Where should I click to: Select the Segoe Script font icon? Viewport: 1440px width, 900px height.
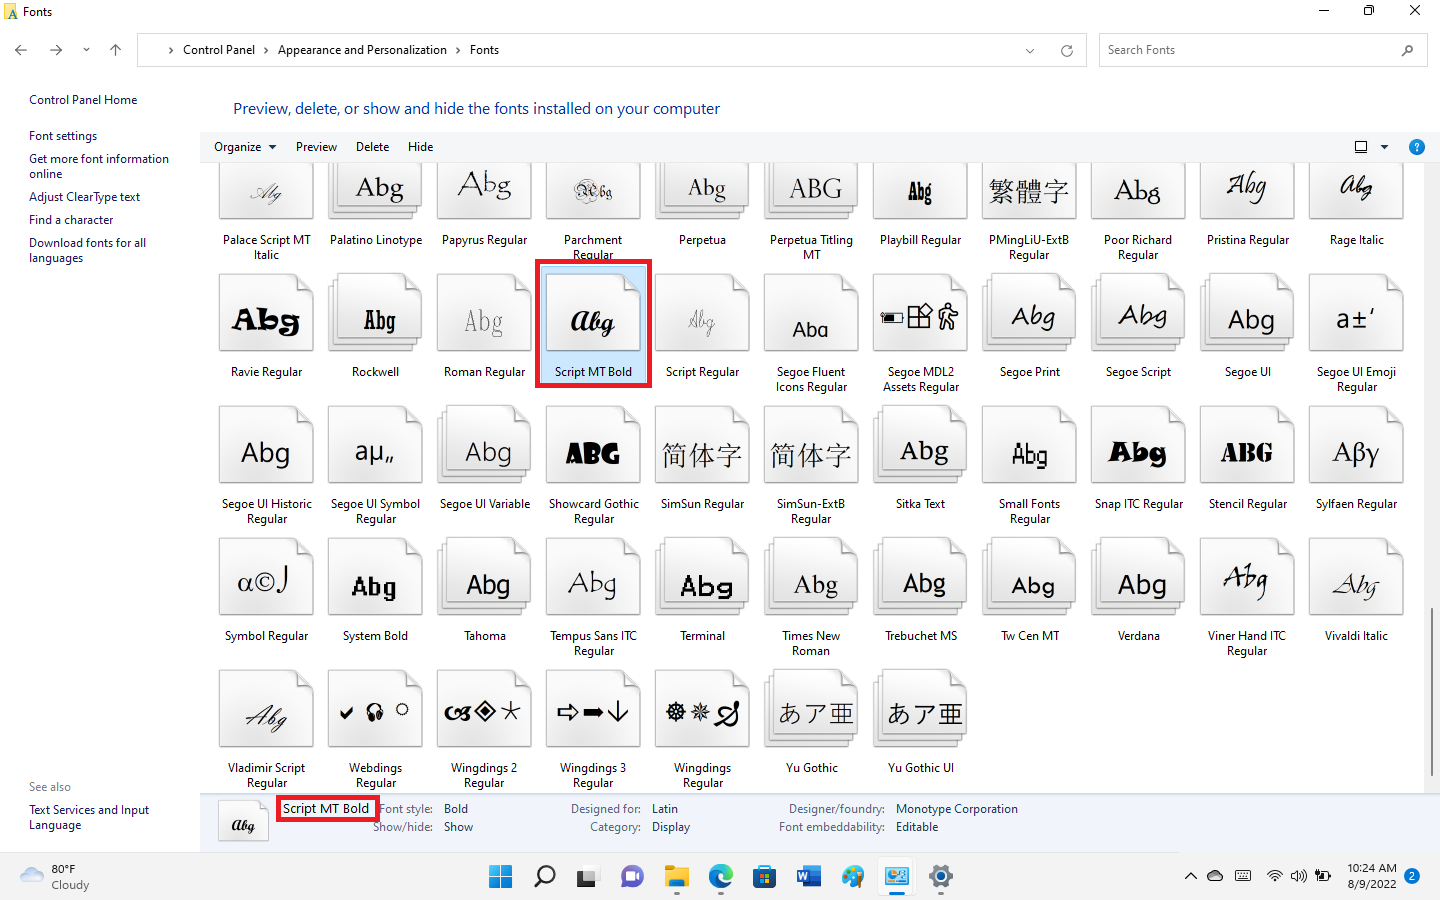point(1138,313)
